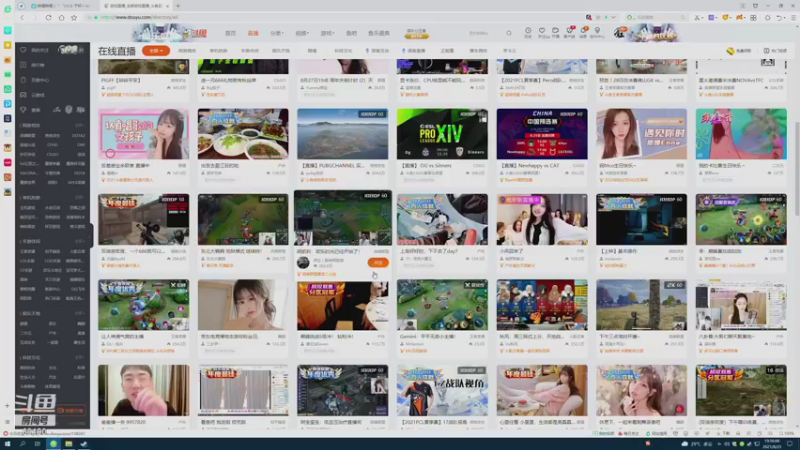Open the browser home page icon
The image size is (800, 450).
click(61, 17)
